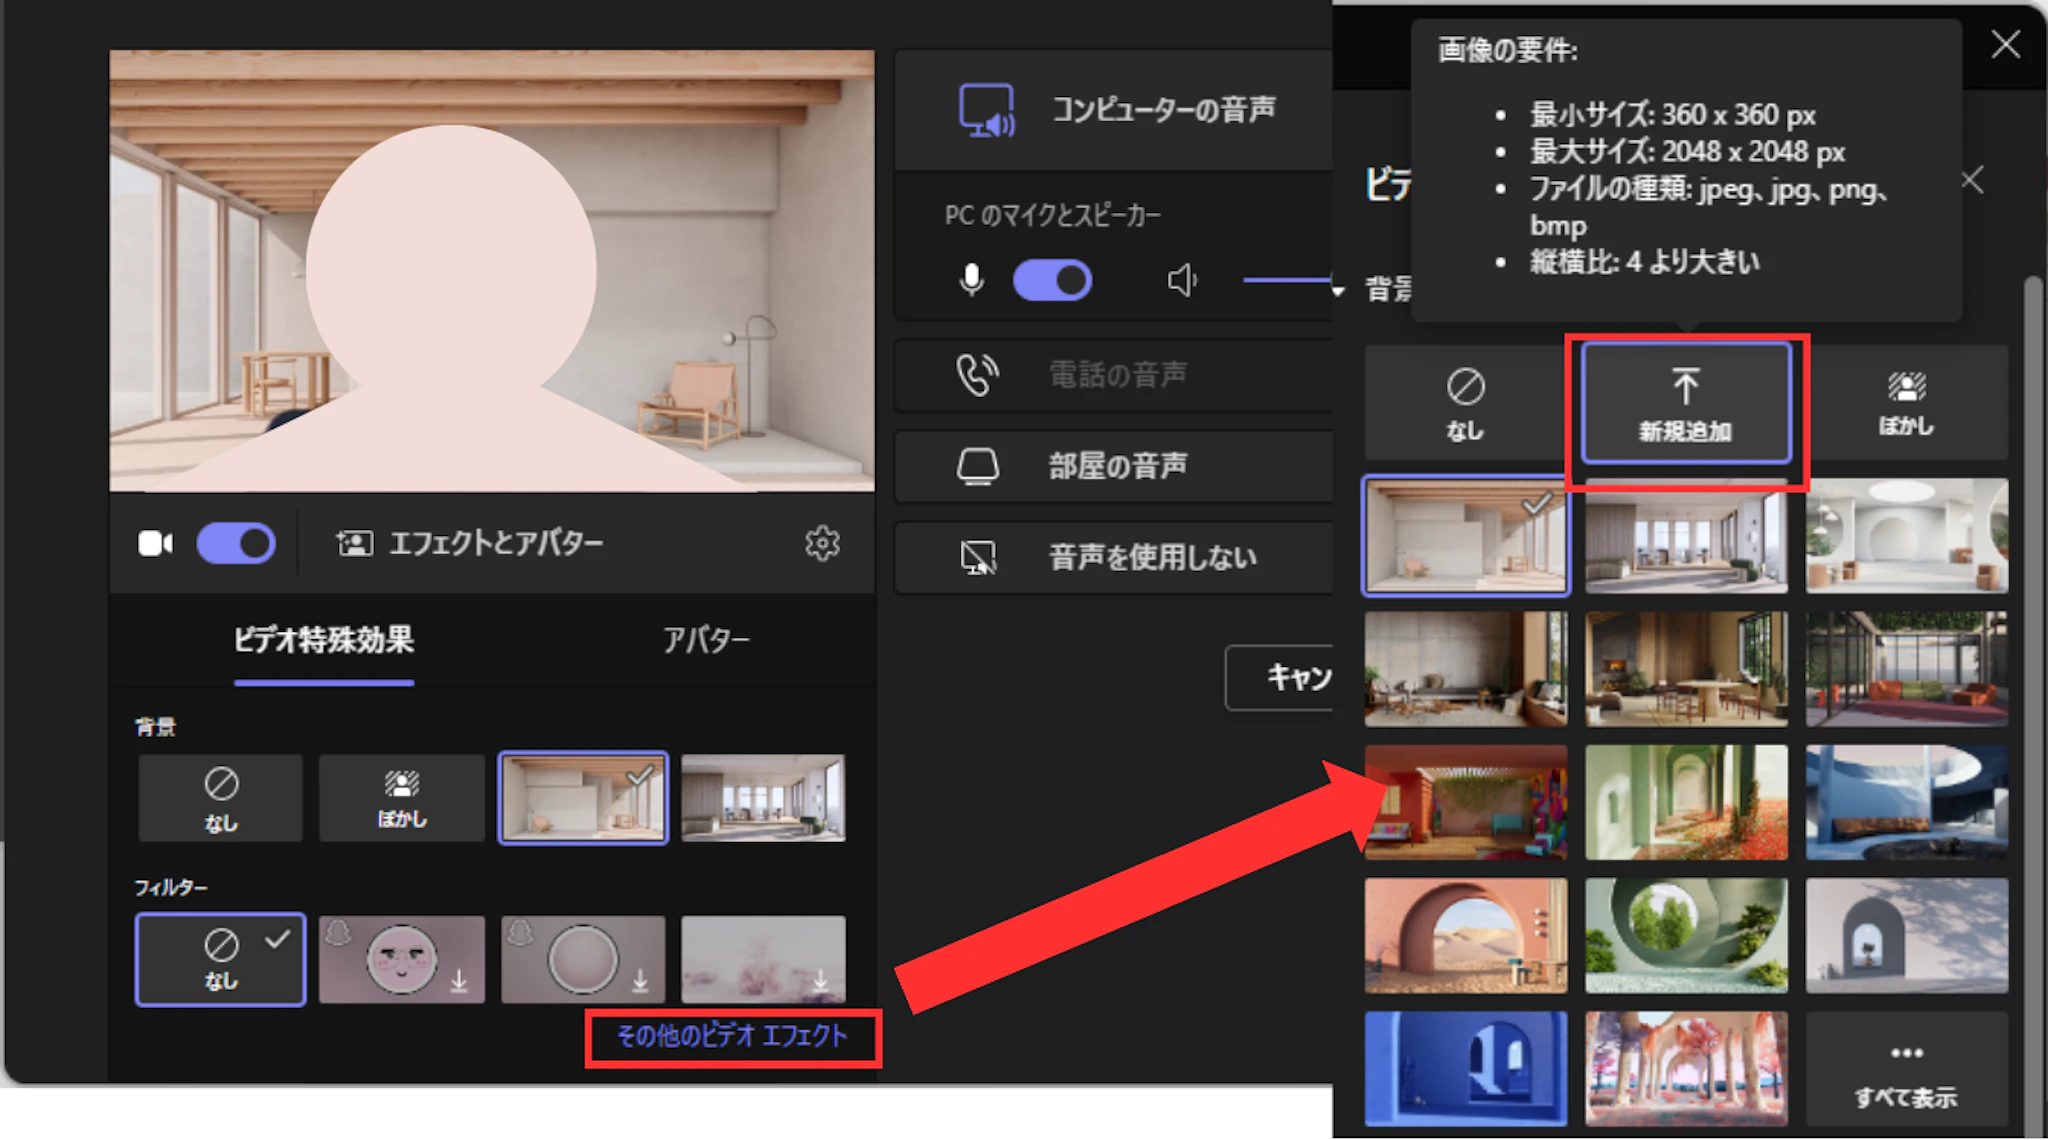Viewport: 2048px width, 1140px height.
Task: Select コンピューターの音声 audio option
Action: click(x=1115, y=110)
